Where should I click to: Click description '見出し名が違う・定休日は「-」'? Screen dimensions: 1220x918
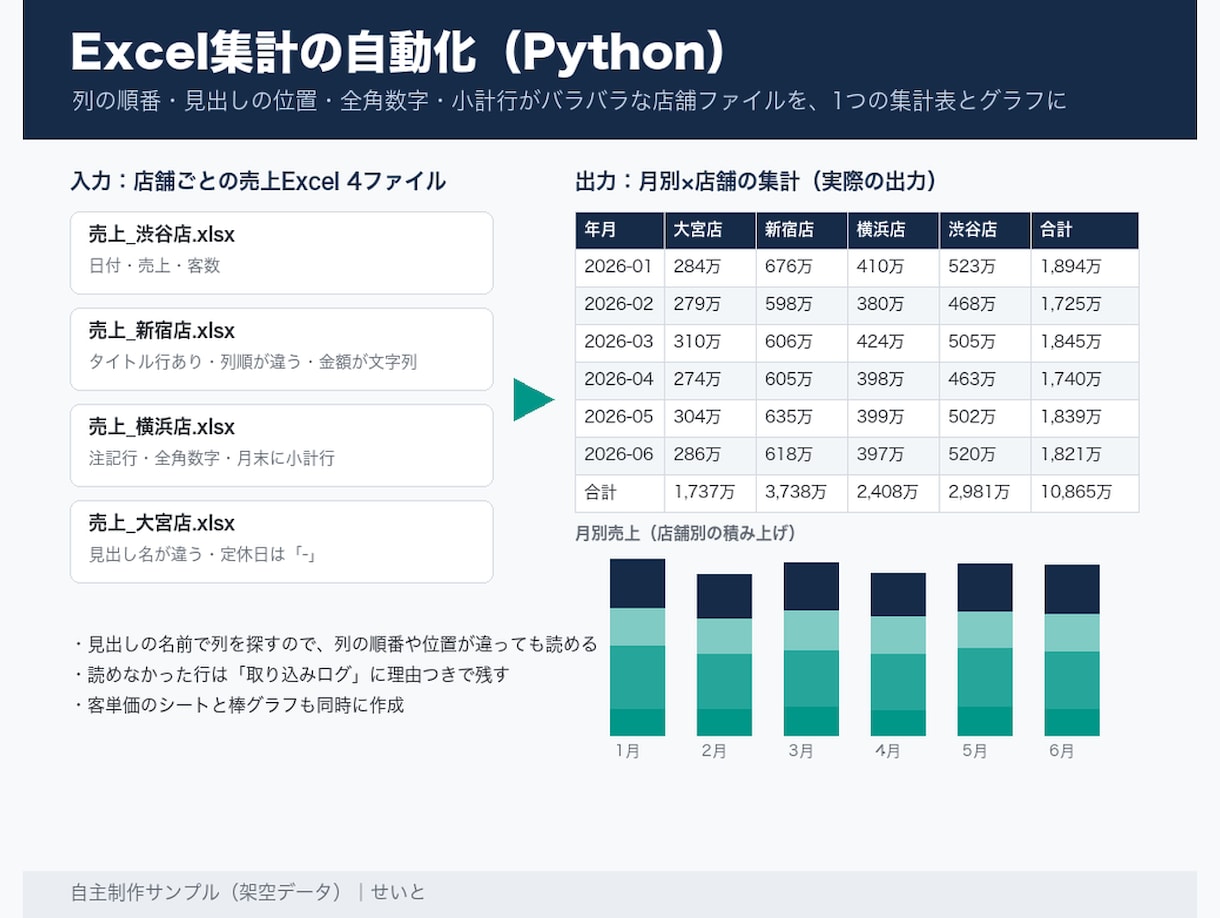tap(202, 554)
